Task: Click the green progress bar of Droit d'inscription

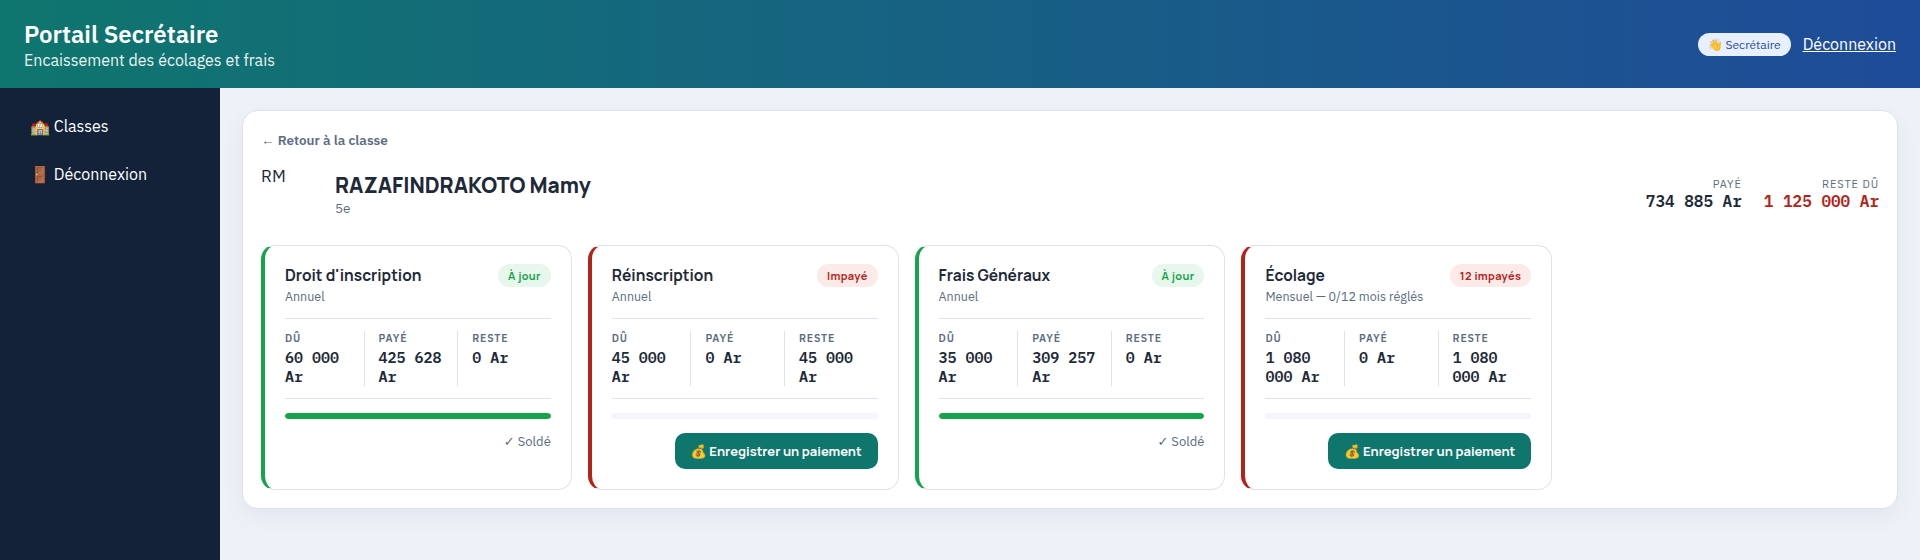Action: click(x=418, y=416)
